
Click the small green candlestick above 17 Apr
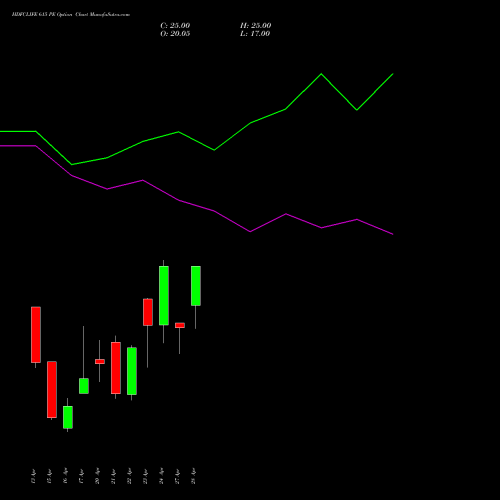84,386
